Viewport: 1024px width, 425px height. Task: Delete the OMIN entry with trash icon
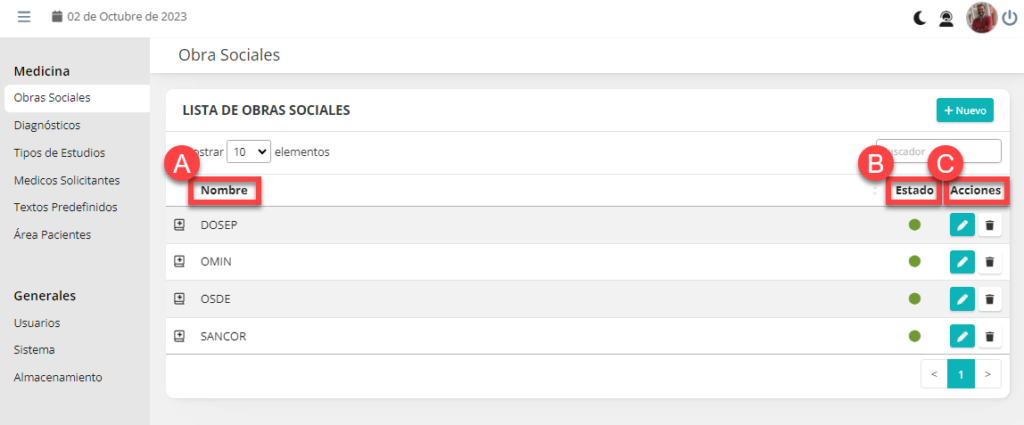point(990,262)
